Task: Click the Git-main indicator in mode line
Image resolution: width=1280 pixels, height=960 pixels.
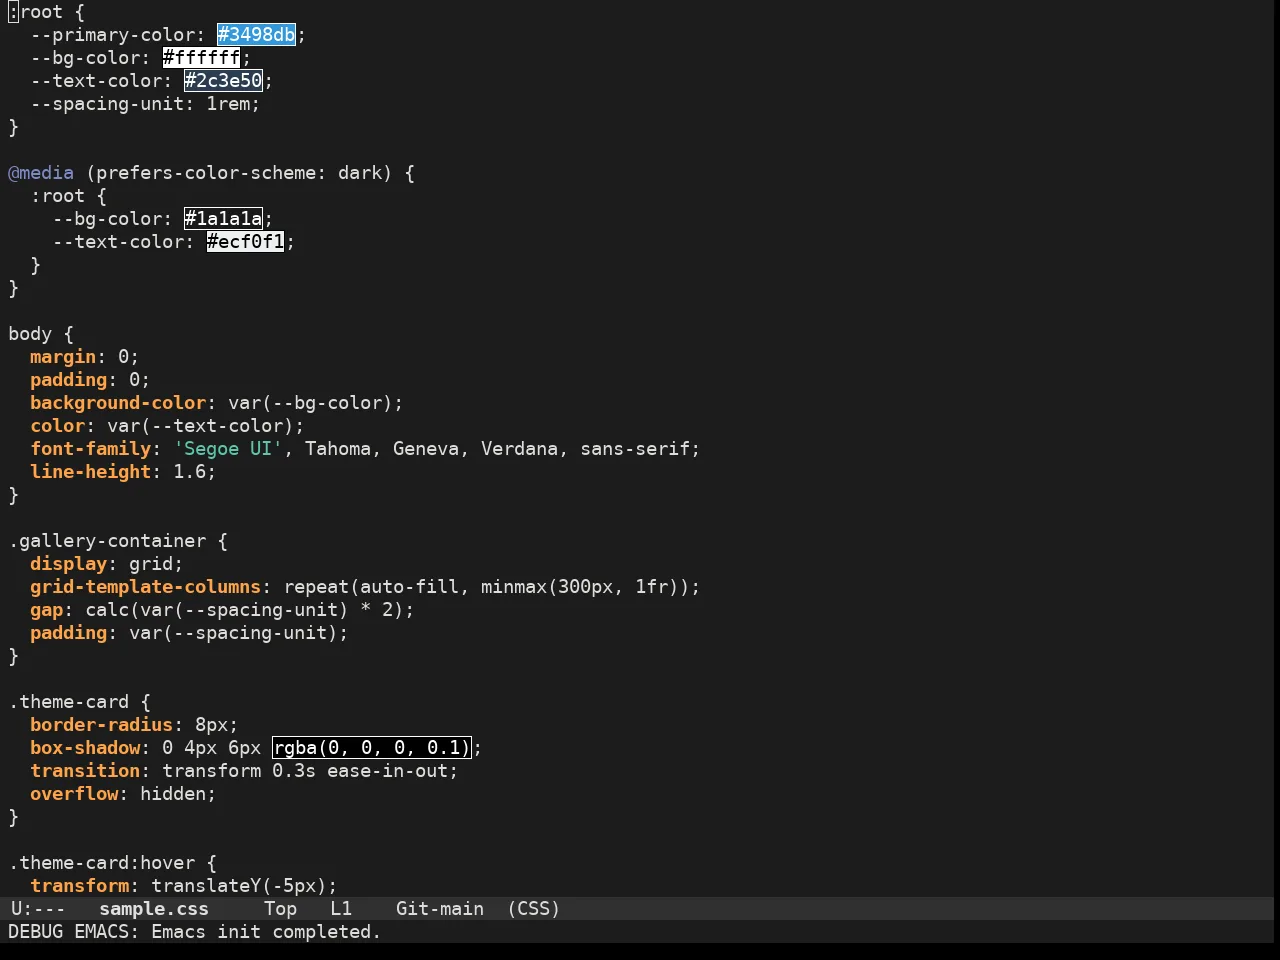Action: tap(440, 909)
